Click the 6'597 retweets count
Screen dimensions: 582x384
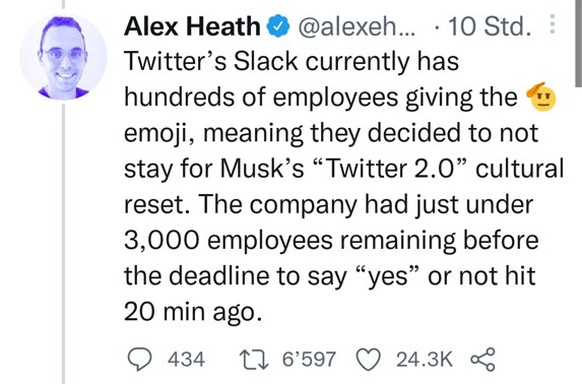(309, 359)
